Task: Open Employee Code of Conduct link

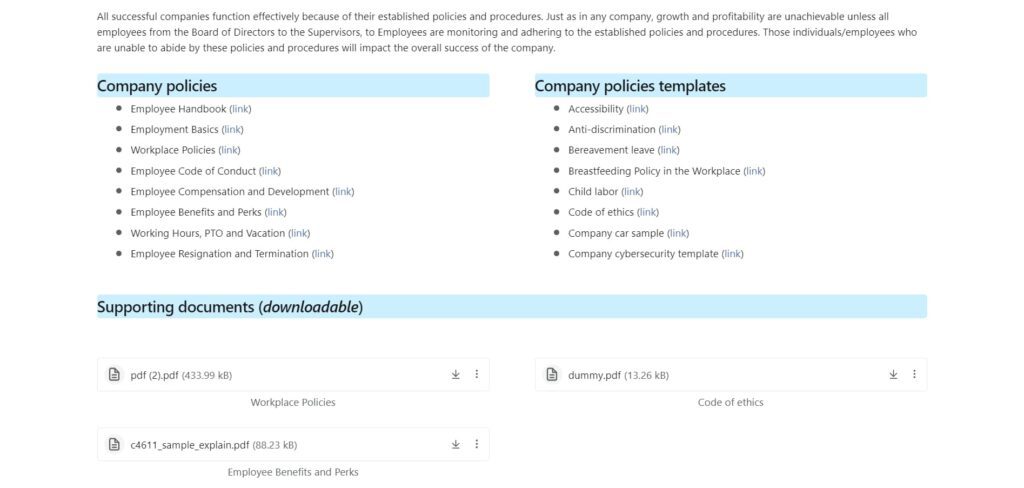Action: coord(270,171)
